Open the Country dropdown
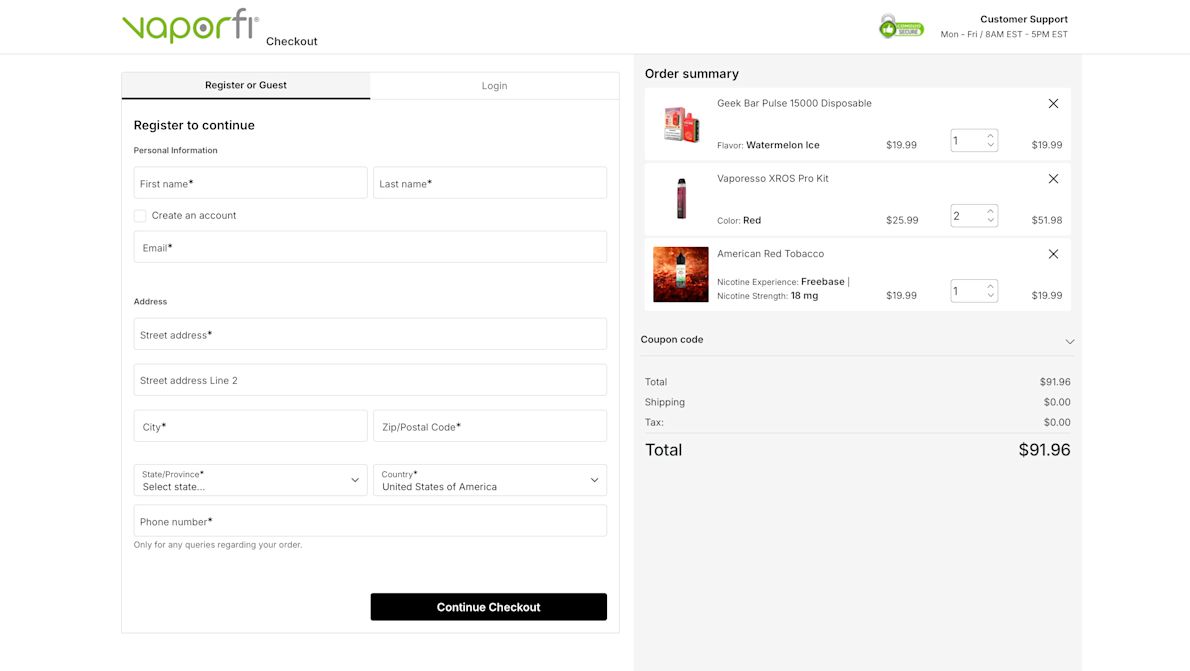 click(x=489, y=480)
